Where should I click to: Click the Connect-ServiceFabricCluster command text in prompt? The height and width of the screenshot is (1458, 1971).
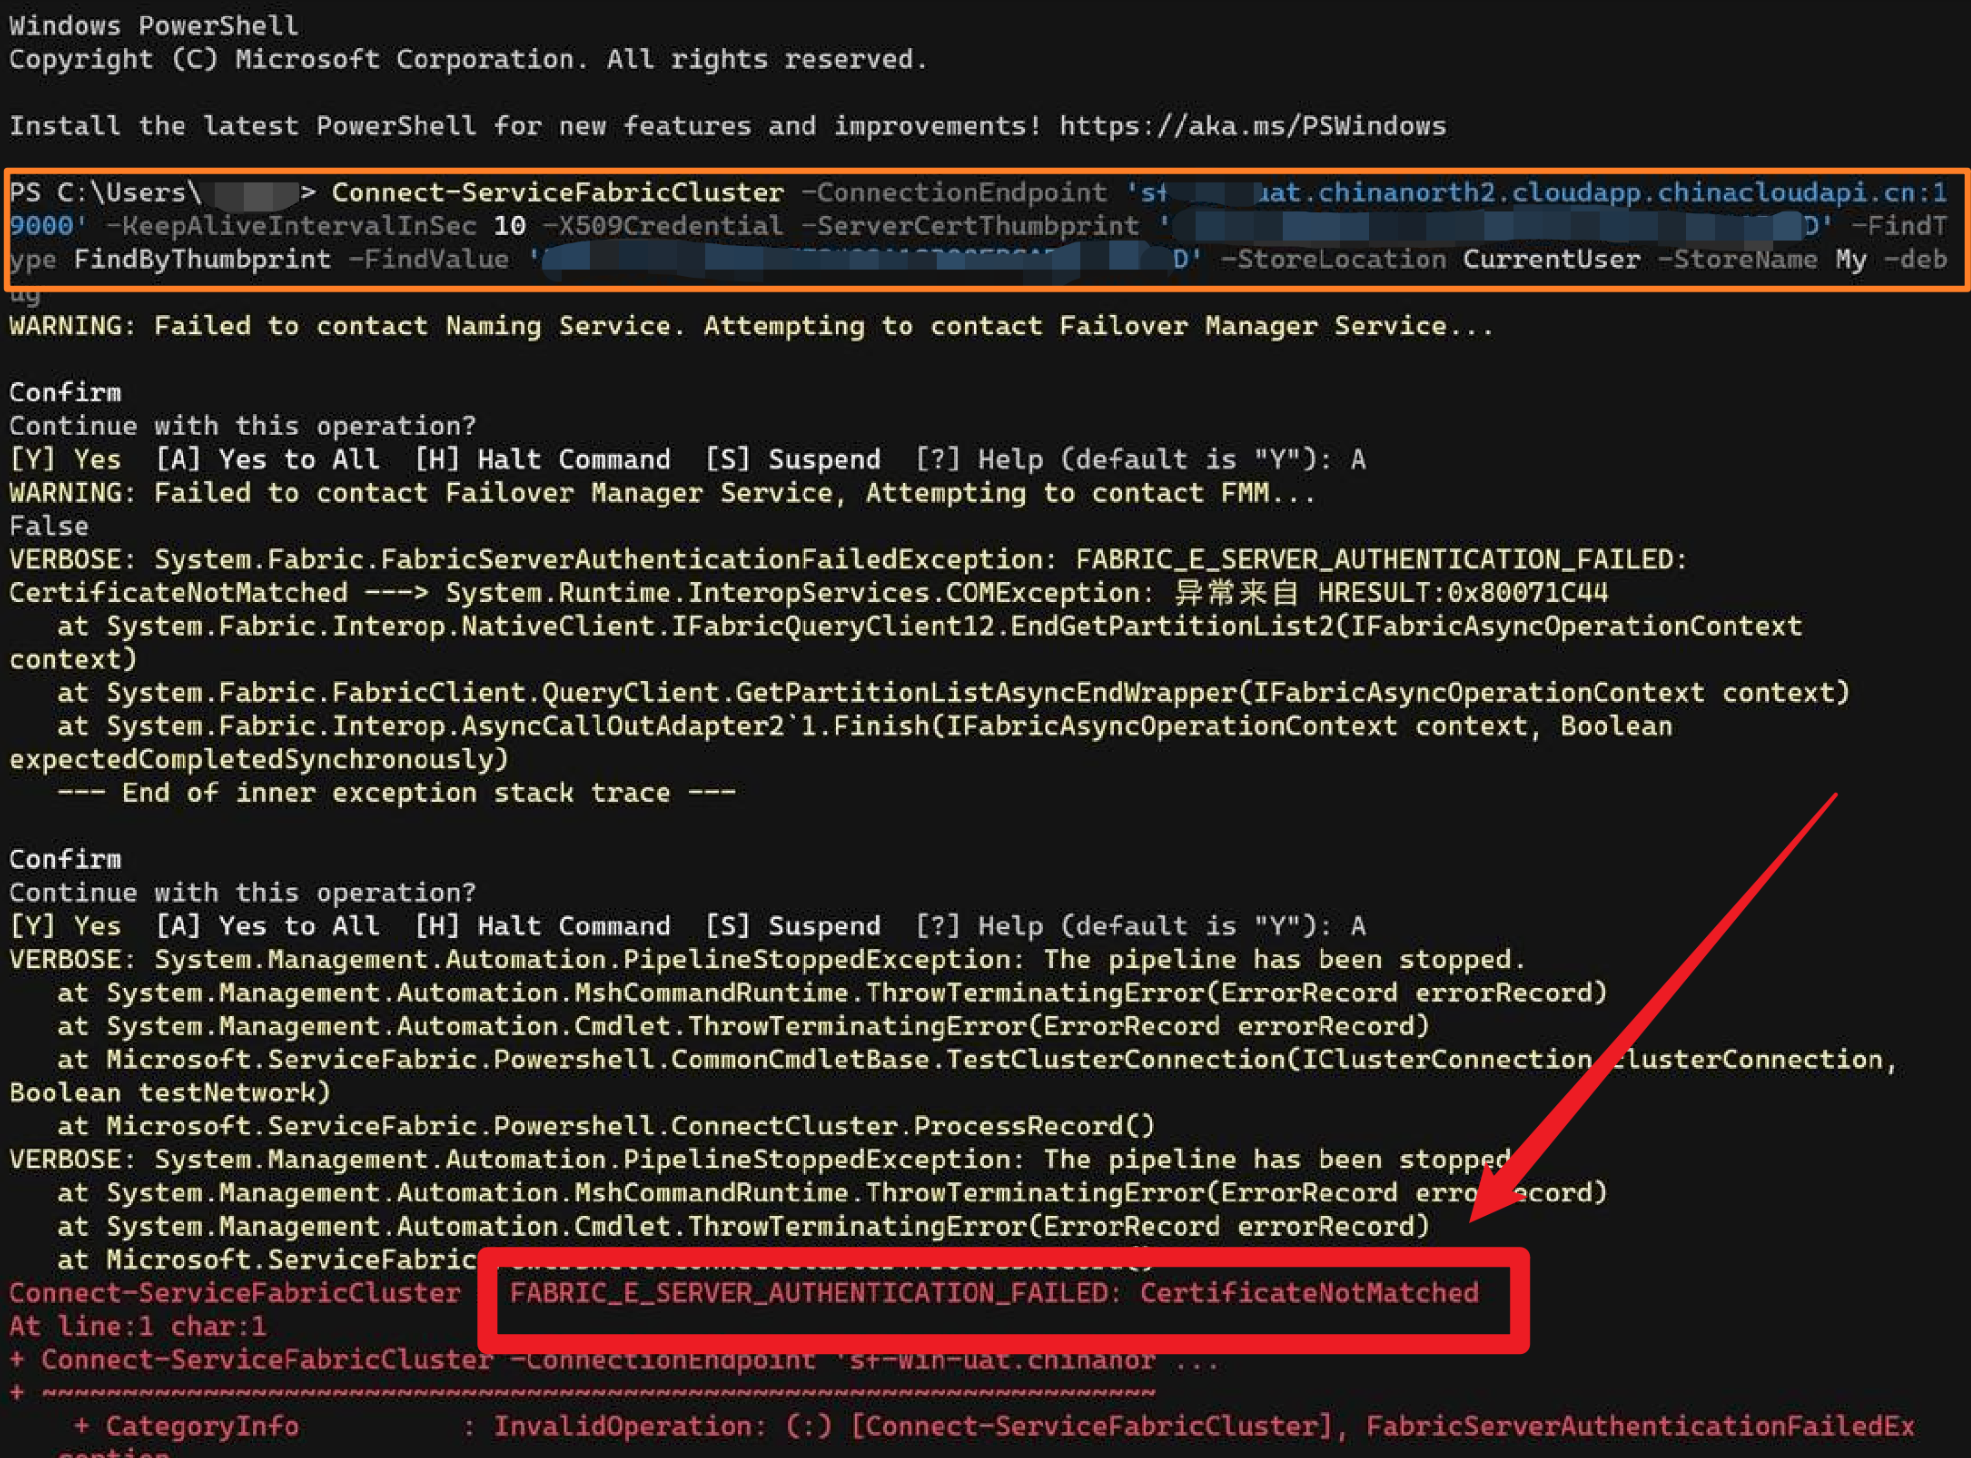pyautogui.click(x=557, y=192)
